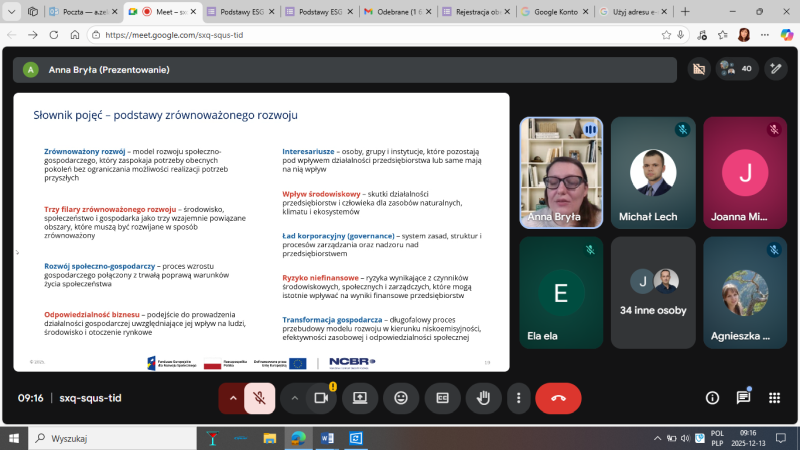Image resolution: width=800 pixels, height=450 pixels.
Task: Open Word from the Windows taskbar
Action: (x=327, y=438)
